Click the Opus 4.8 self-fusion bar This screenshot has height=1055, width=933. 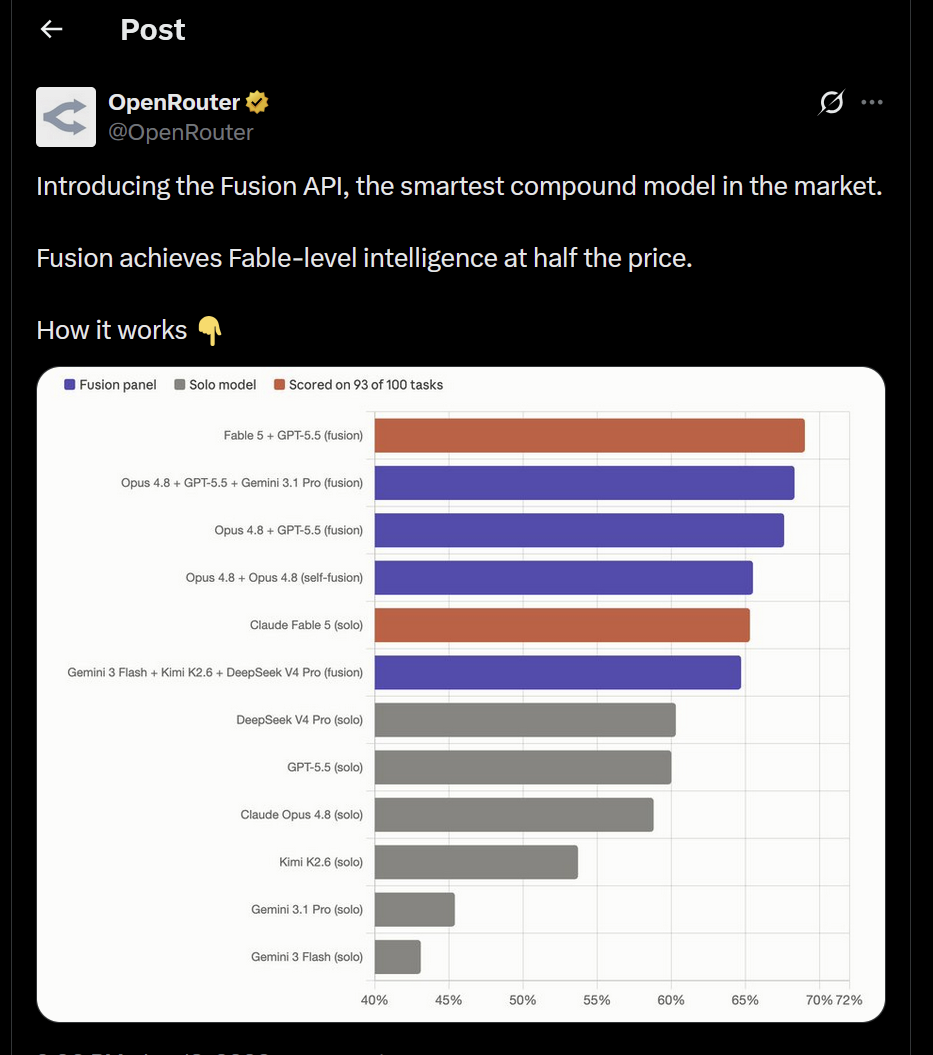click(x=564, y=578)
